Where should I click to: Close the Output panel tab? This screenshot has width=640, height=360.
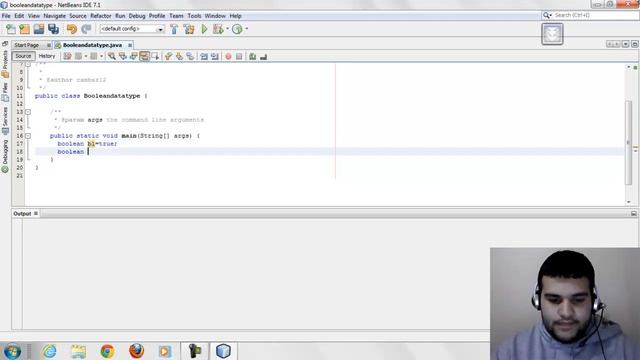pos(36,213)
